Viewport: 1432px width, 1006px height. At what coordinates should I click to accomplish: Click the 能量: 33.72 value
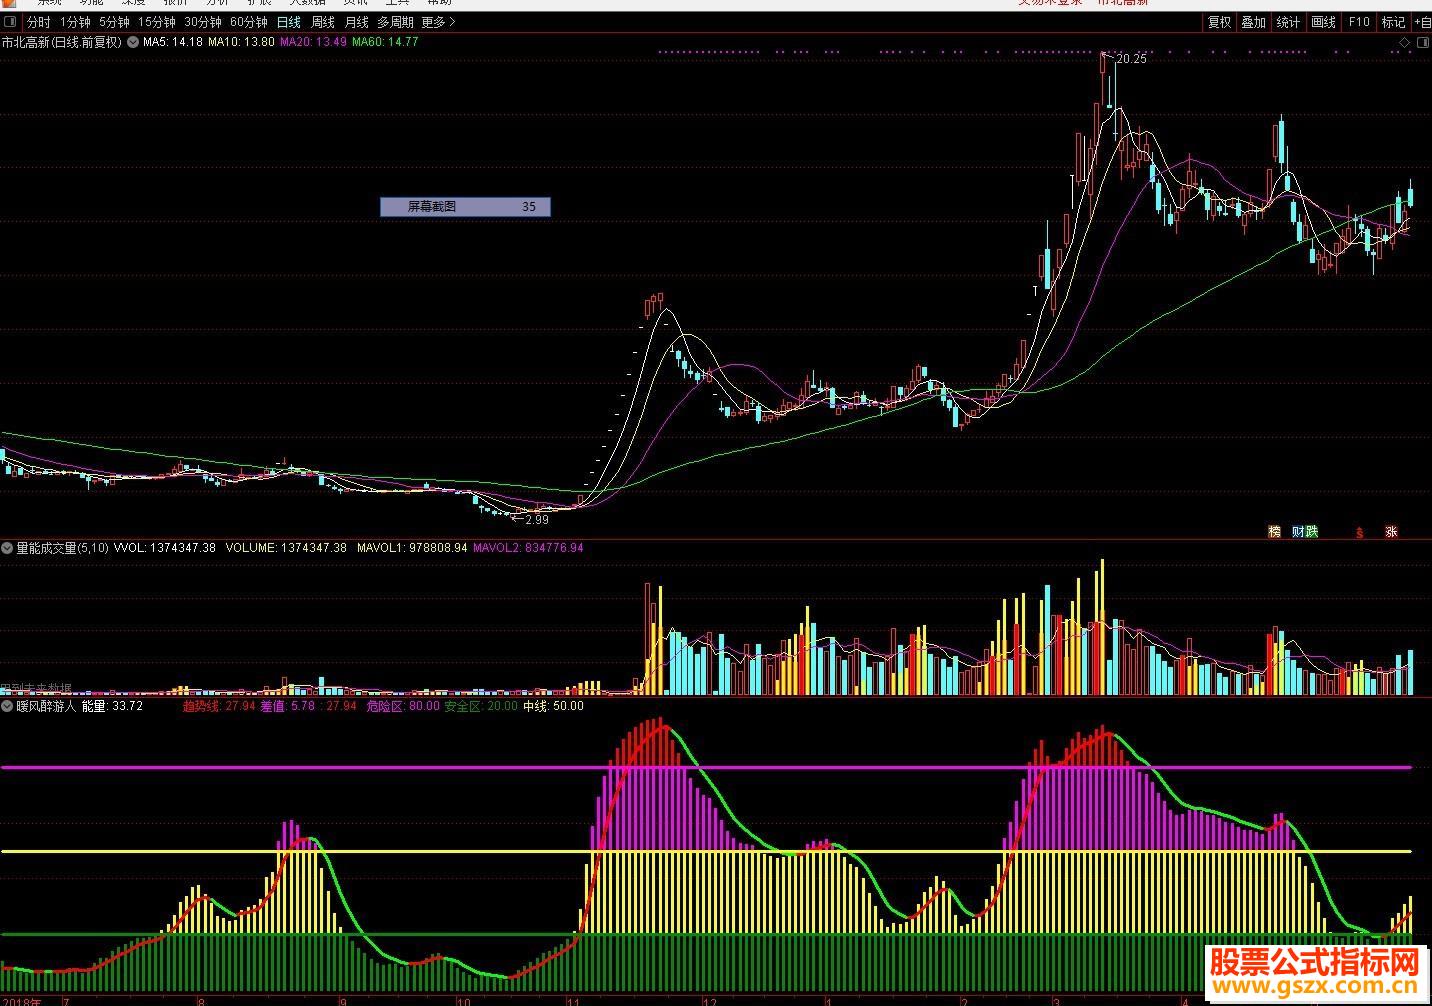[x=112, y=706]
